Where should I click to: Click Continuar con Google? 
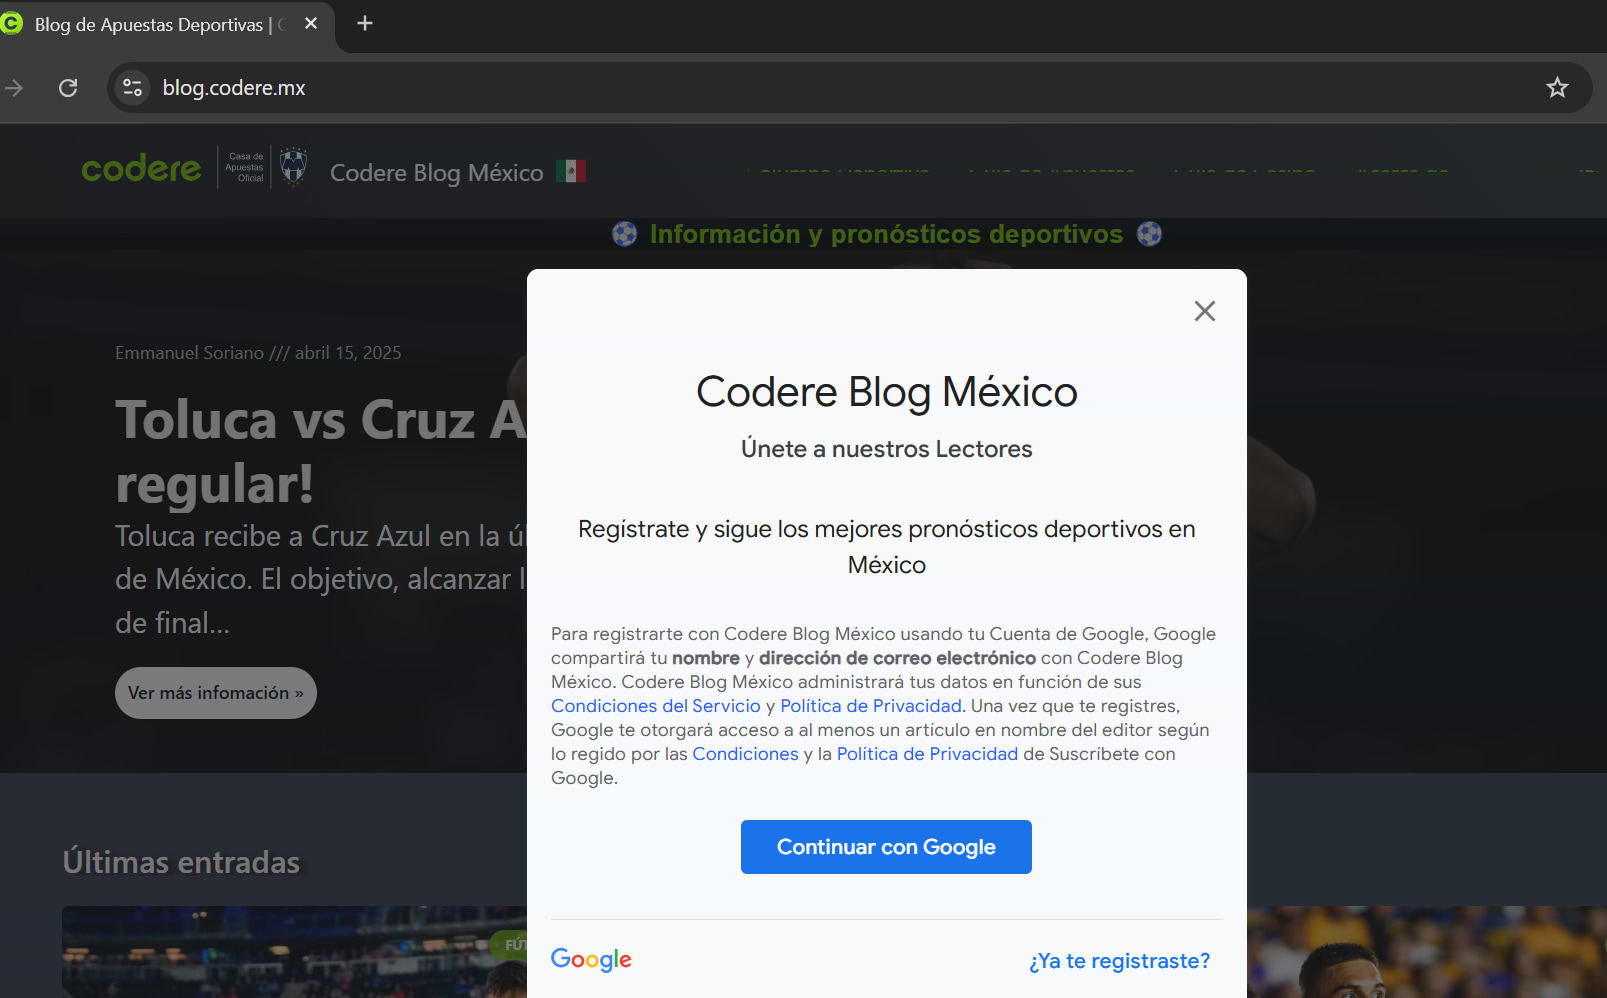click(886, 847)
